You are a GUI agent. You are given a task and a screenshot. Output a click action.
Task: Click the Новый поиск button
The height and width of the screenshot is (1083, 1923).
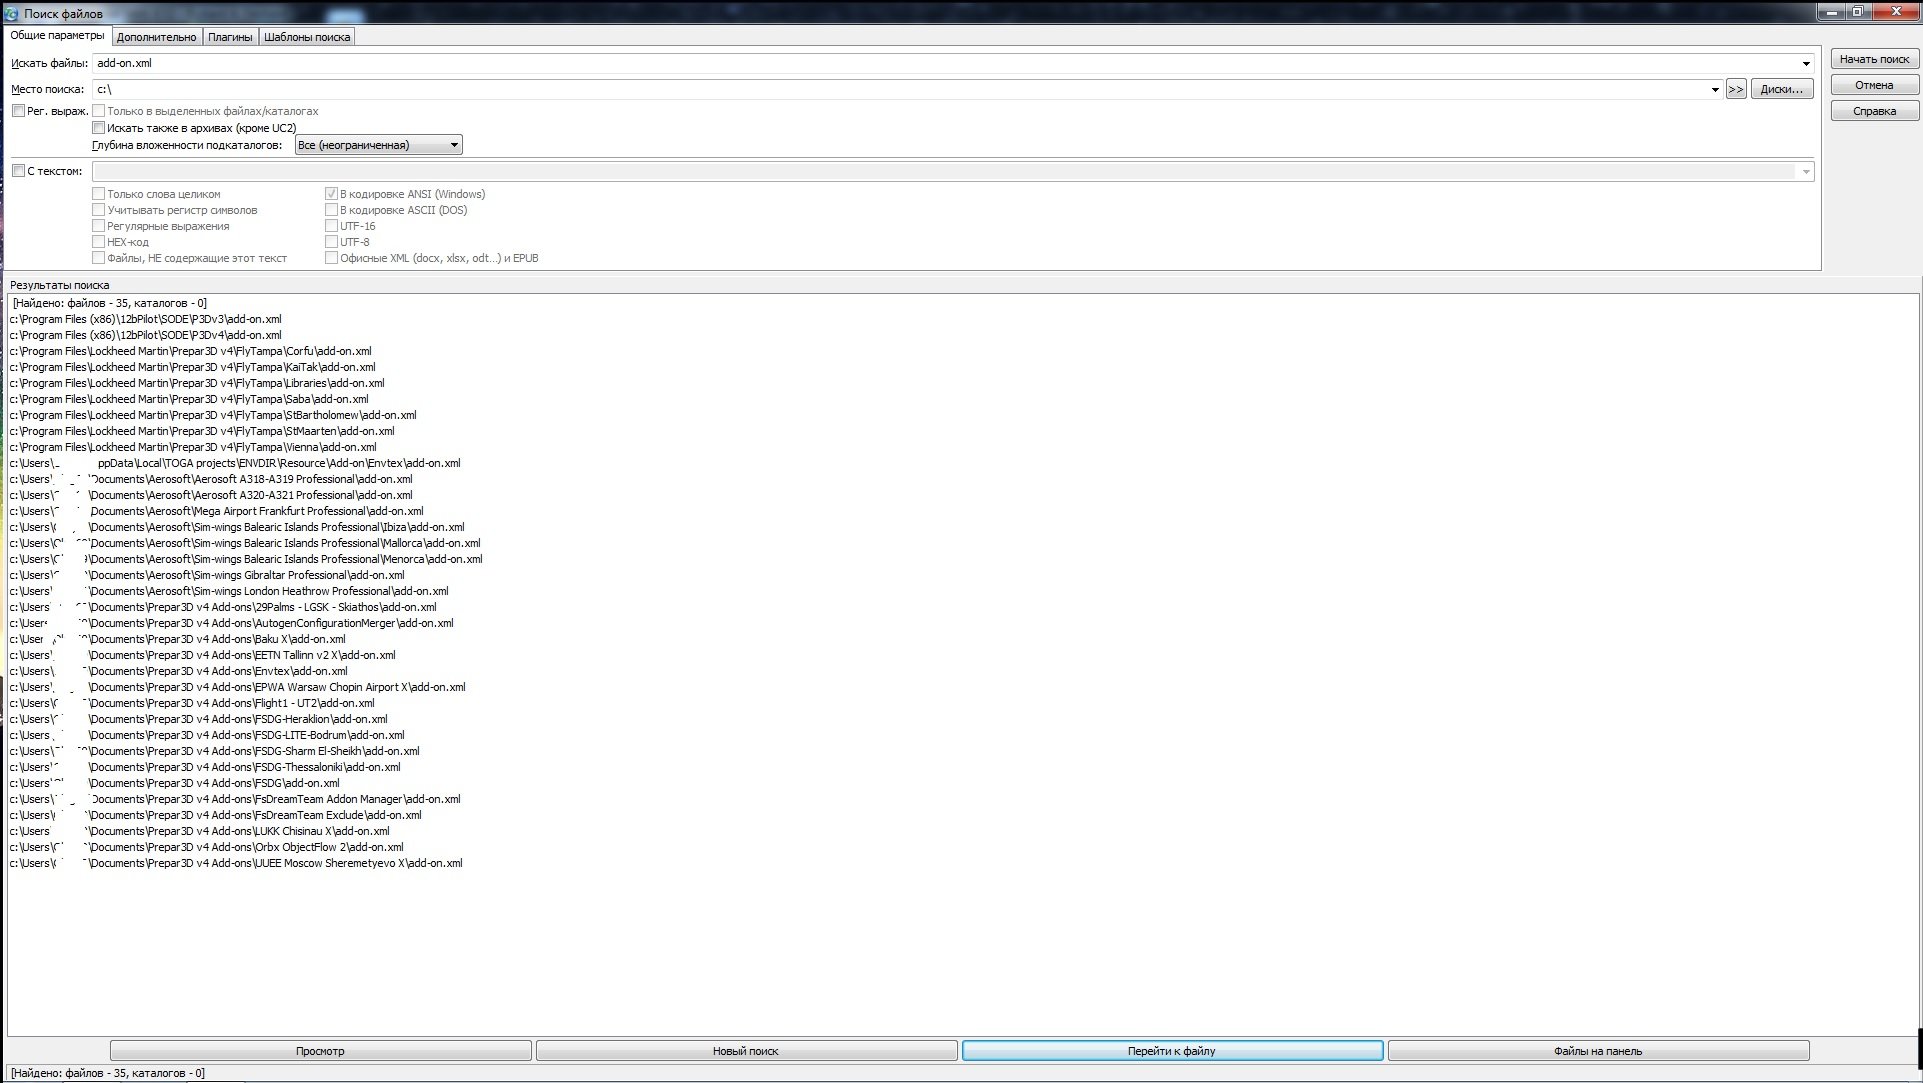[x=746, y=1051]
